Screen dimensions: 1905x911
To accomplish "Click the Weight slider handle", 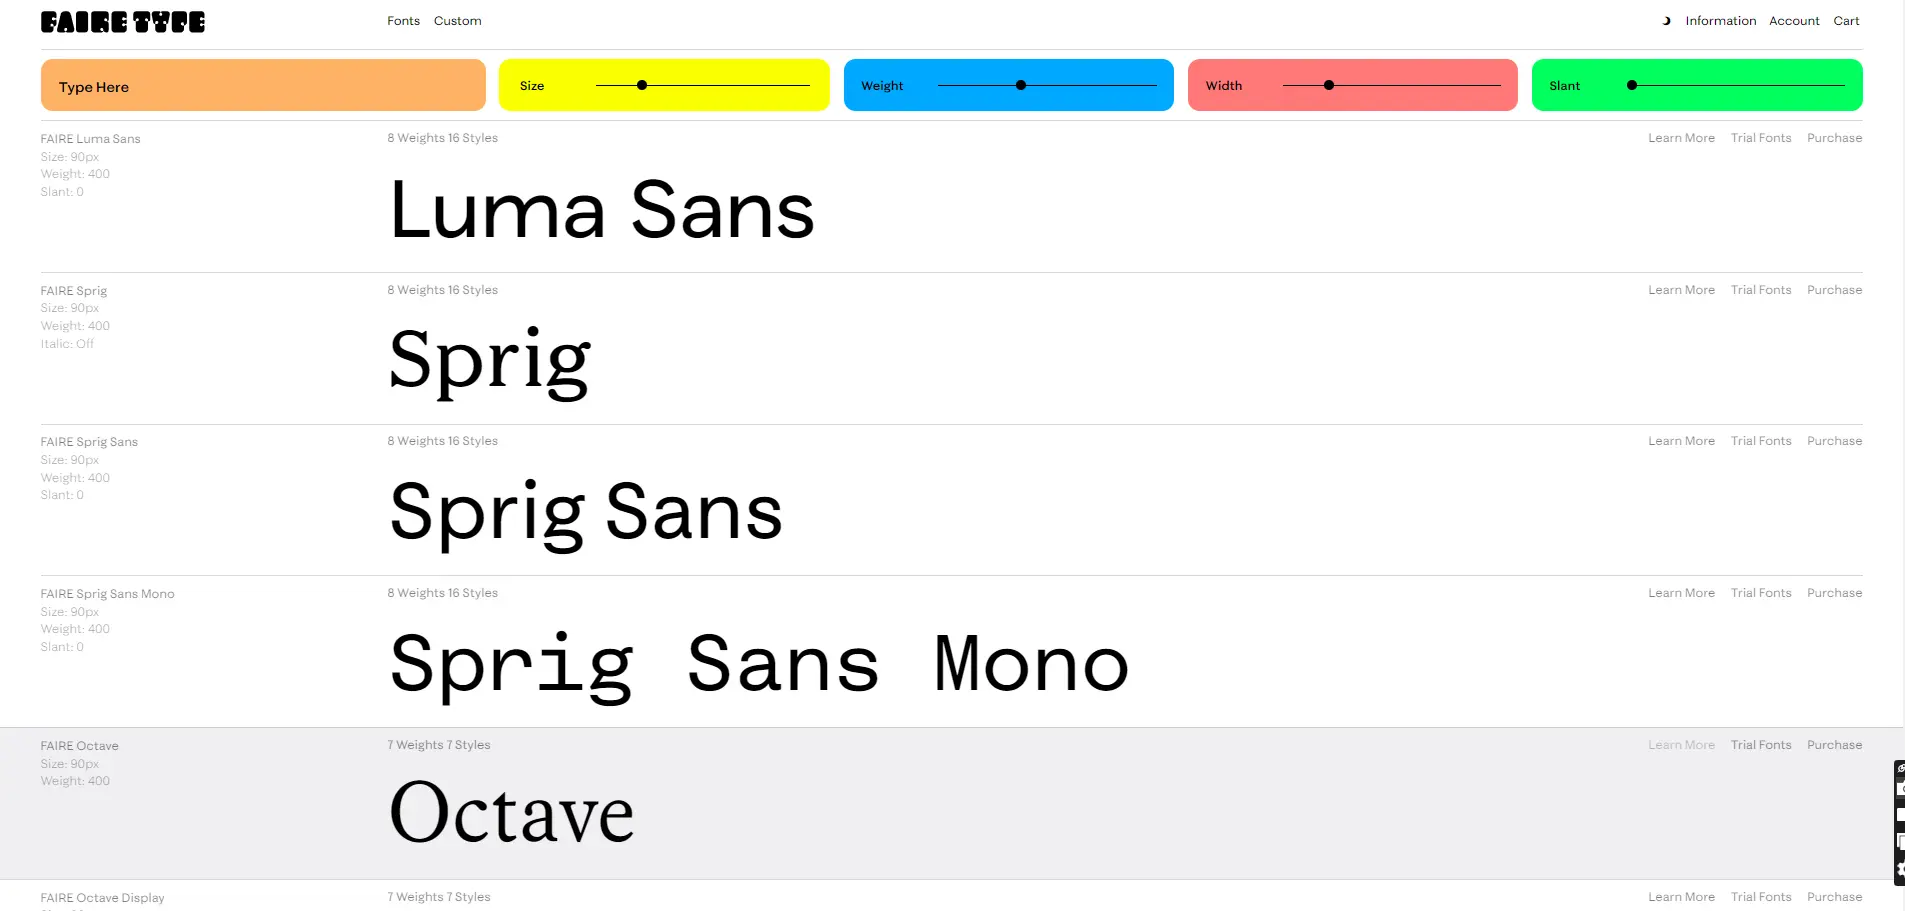I will coord(1021,85).
